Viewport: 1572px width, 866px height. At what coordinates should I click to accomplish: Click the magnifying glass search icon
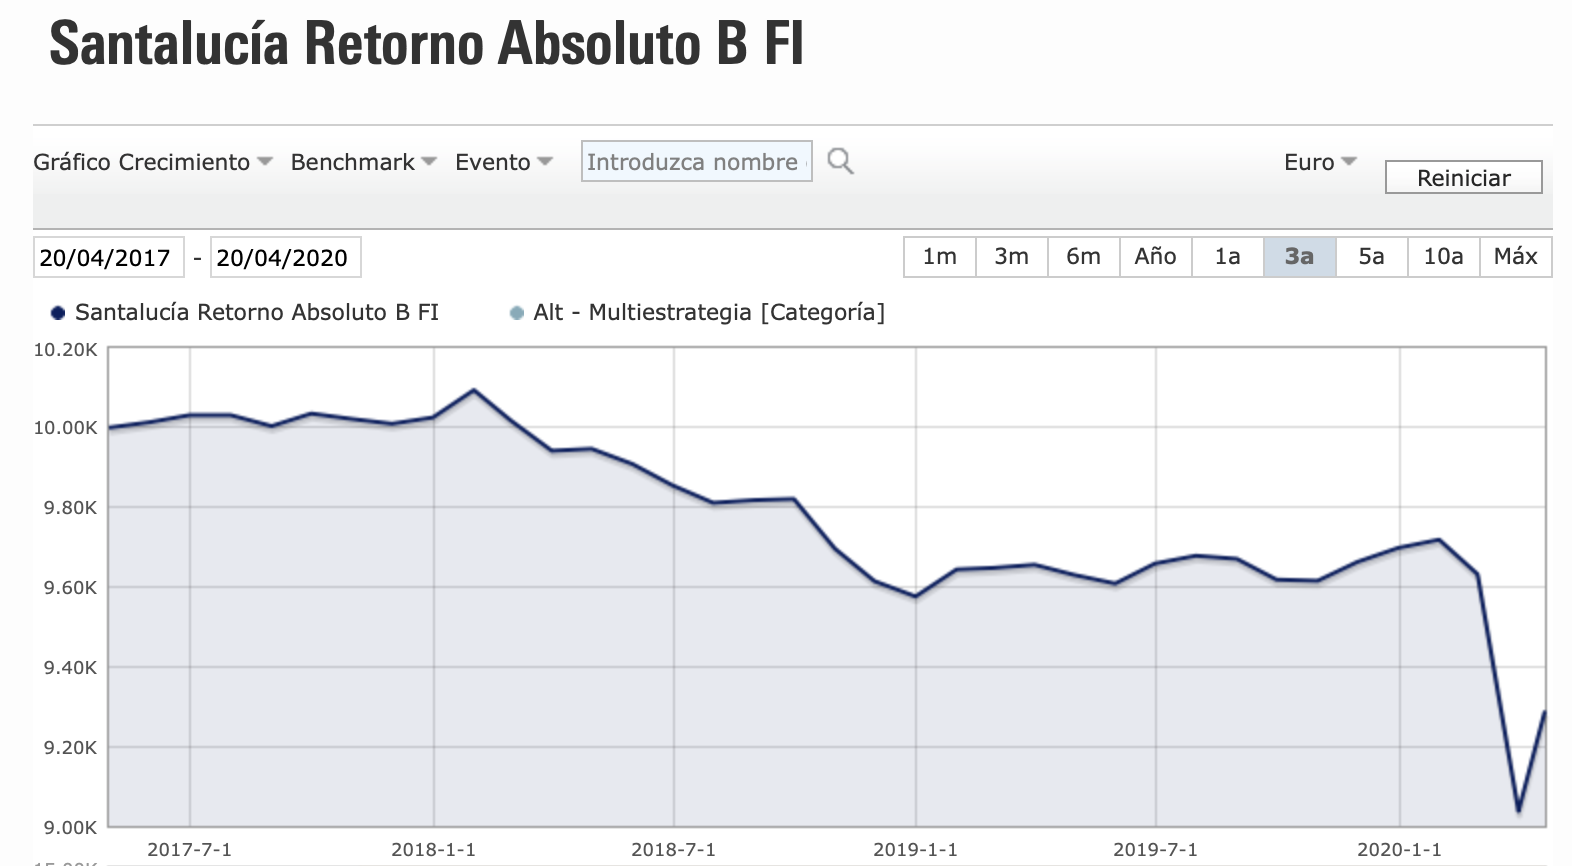pyautogui.click(x=840, y=161)
